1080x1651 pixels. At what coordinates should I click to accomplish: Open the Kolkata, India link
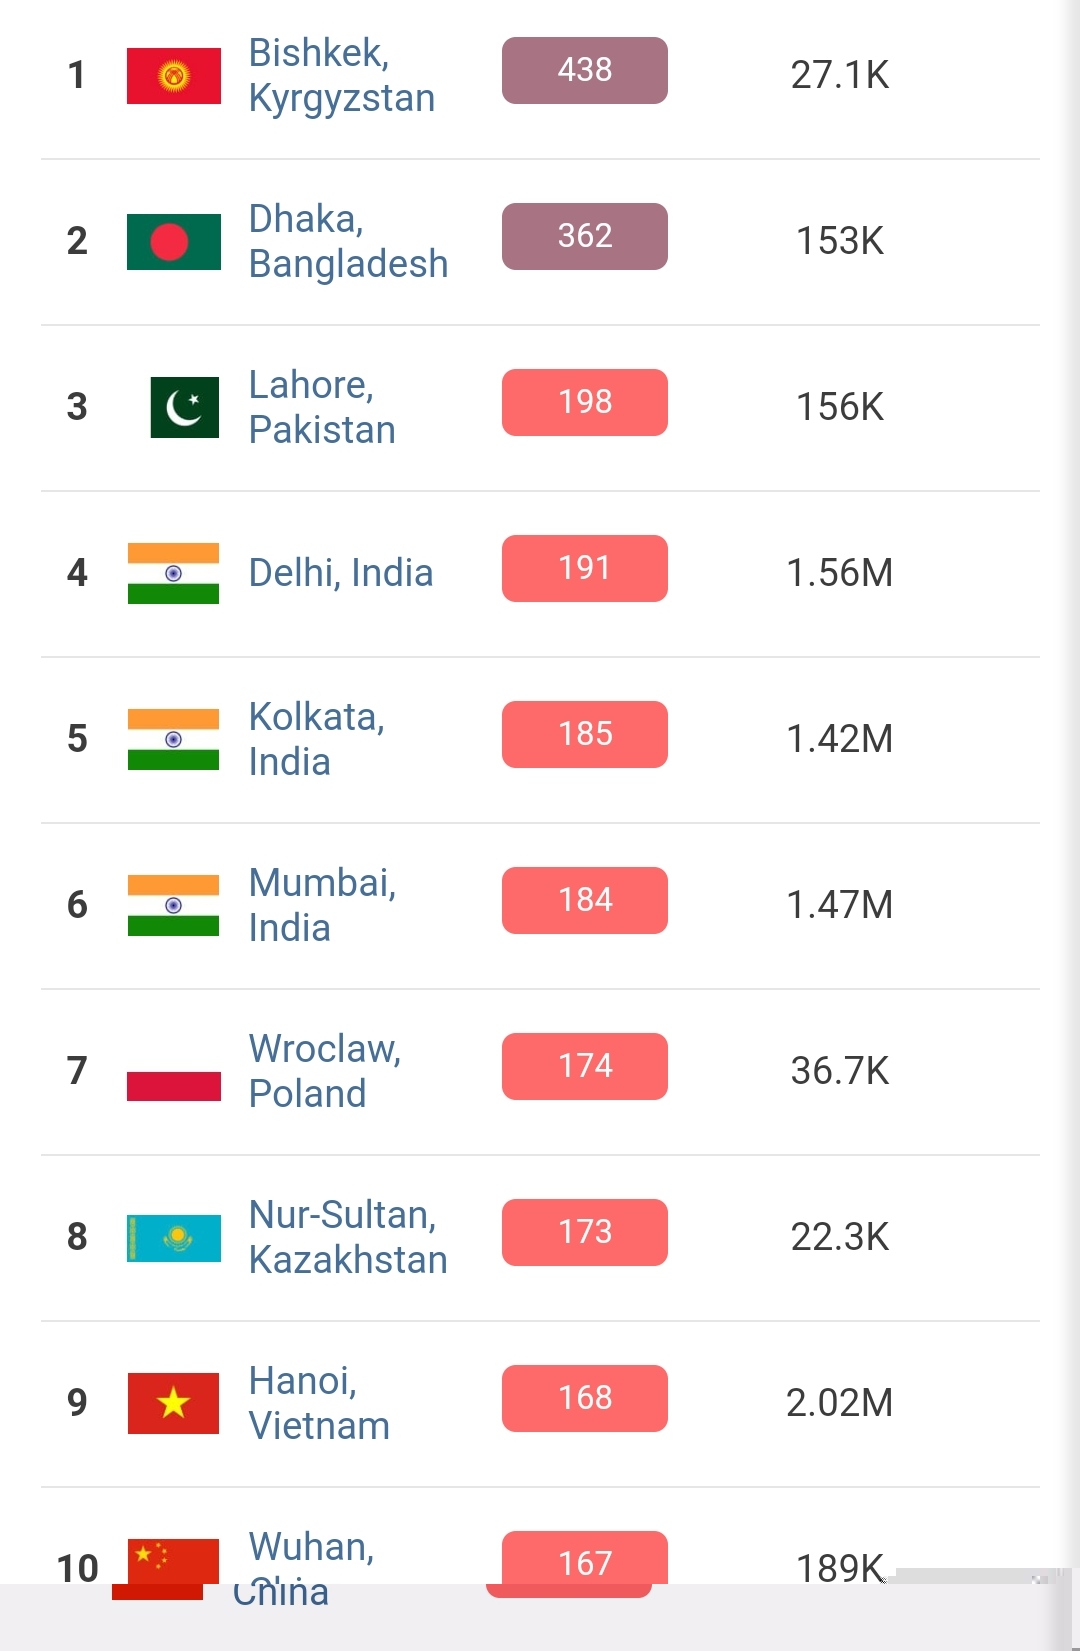[x=316, y=739]
